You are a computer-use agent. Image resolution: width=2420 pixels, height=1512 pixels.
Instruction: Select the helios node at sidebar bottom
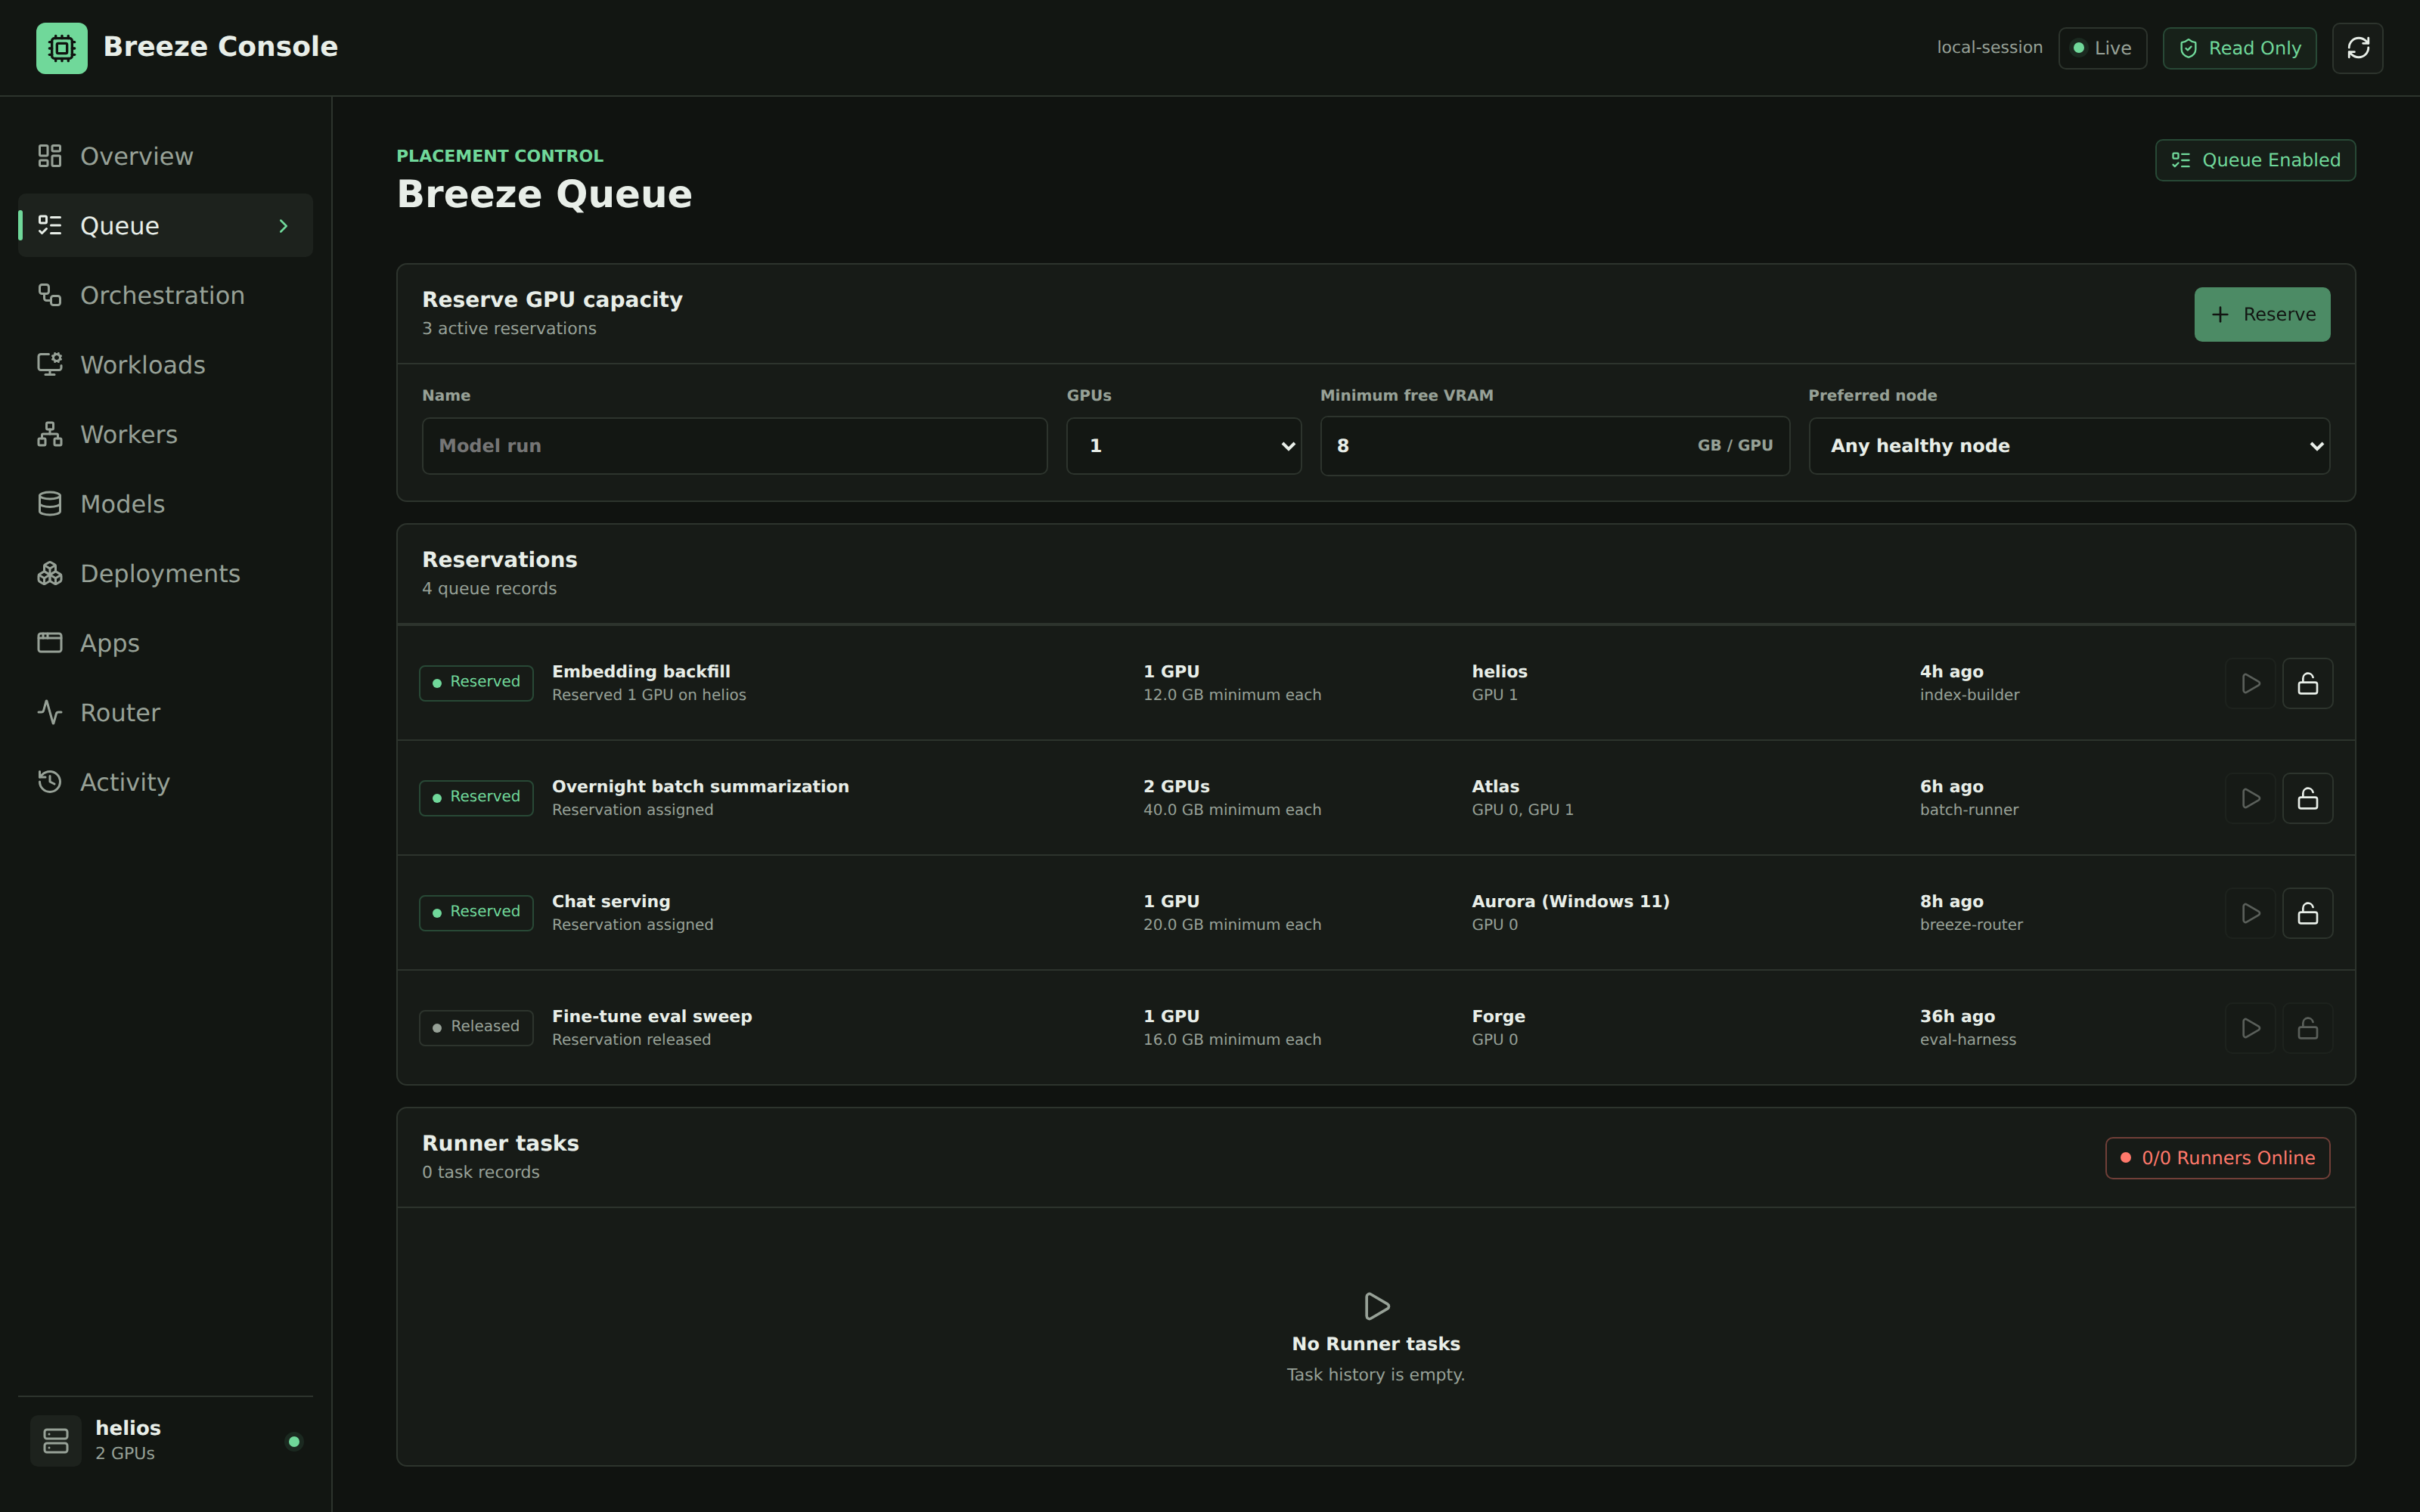pyautogui.click(x=165, y=1441)
